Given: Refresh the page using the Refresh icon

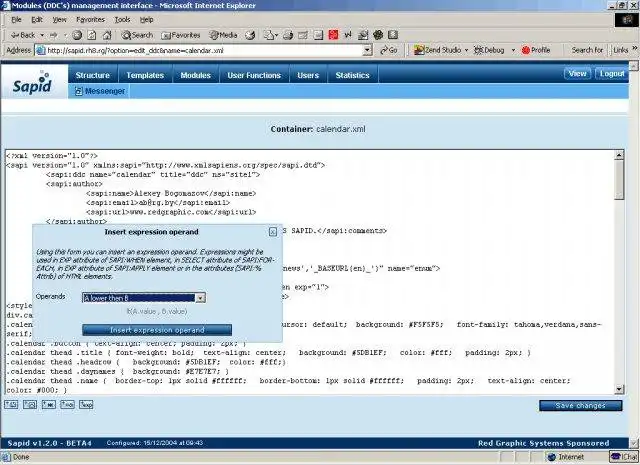Looking at the screenshot, I should (92, 36).
